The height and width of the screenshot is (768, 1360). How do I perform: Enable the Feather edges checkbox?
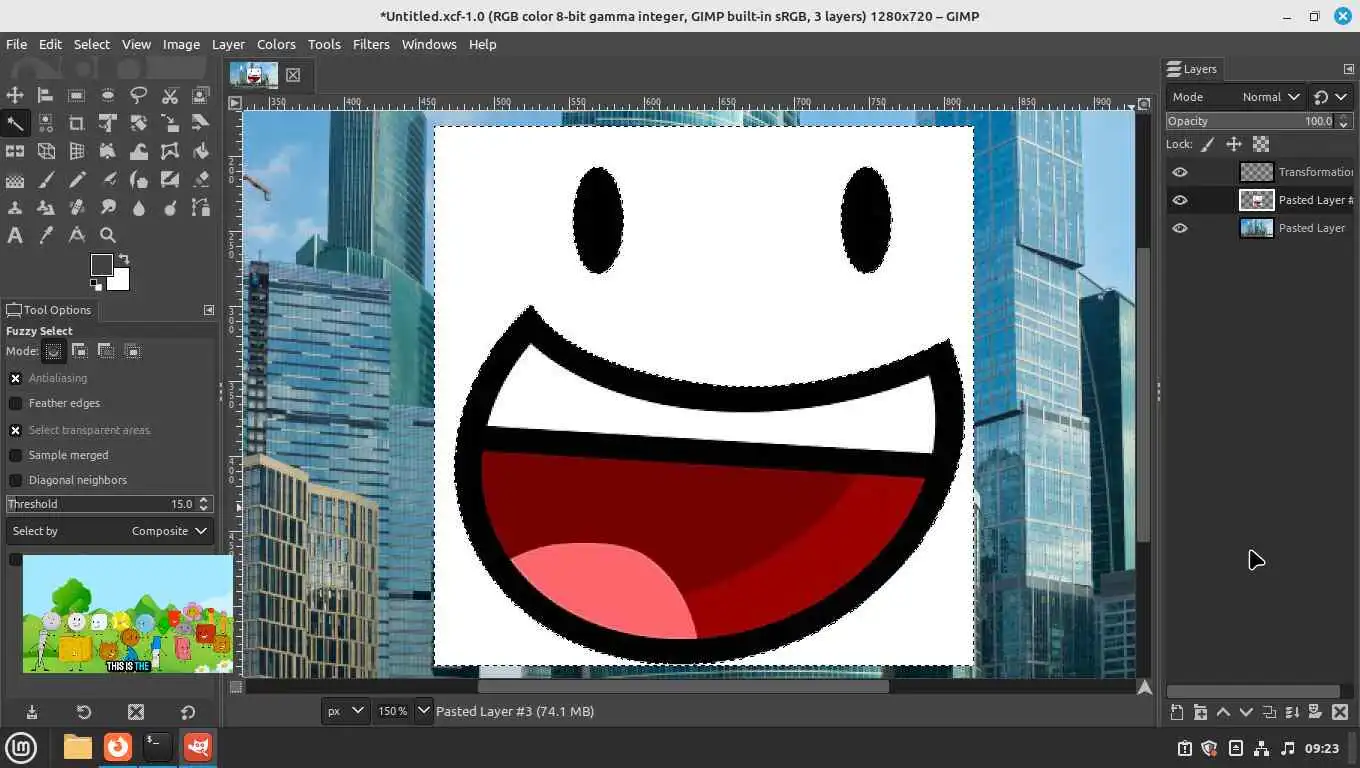(15, 403)
